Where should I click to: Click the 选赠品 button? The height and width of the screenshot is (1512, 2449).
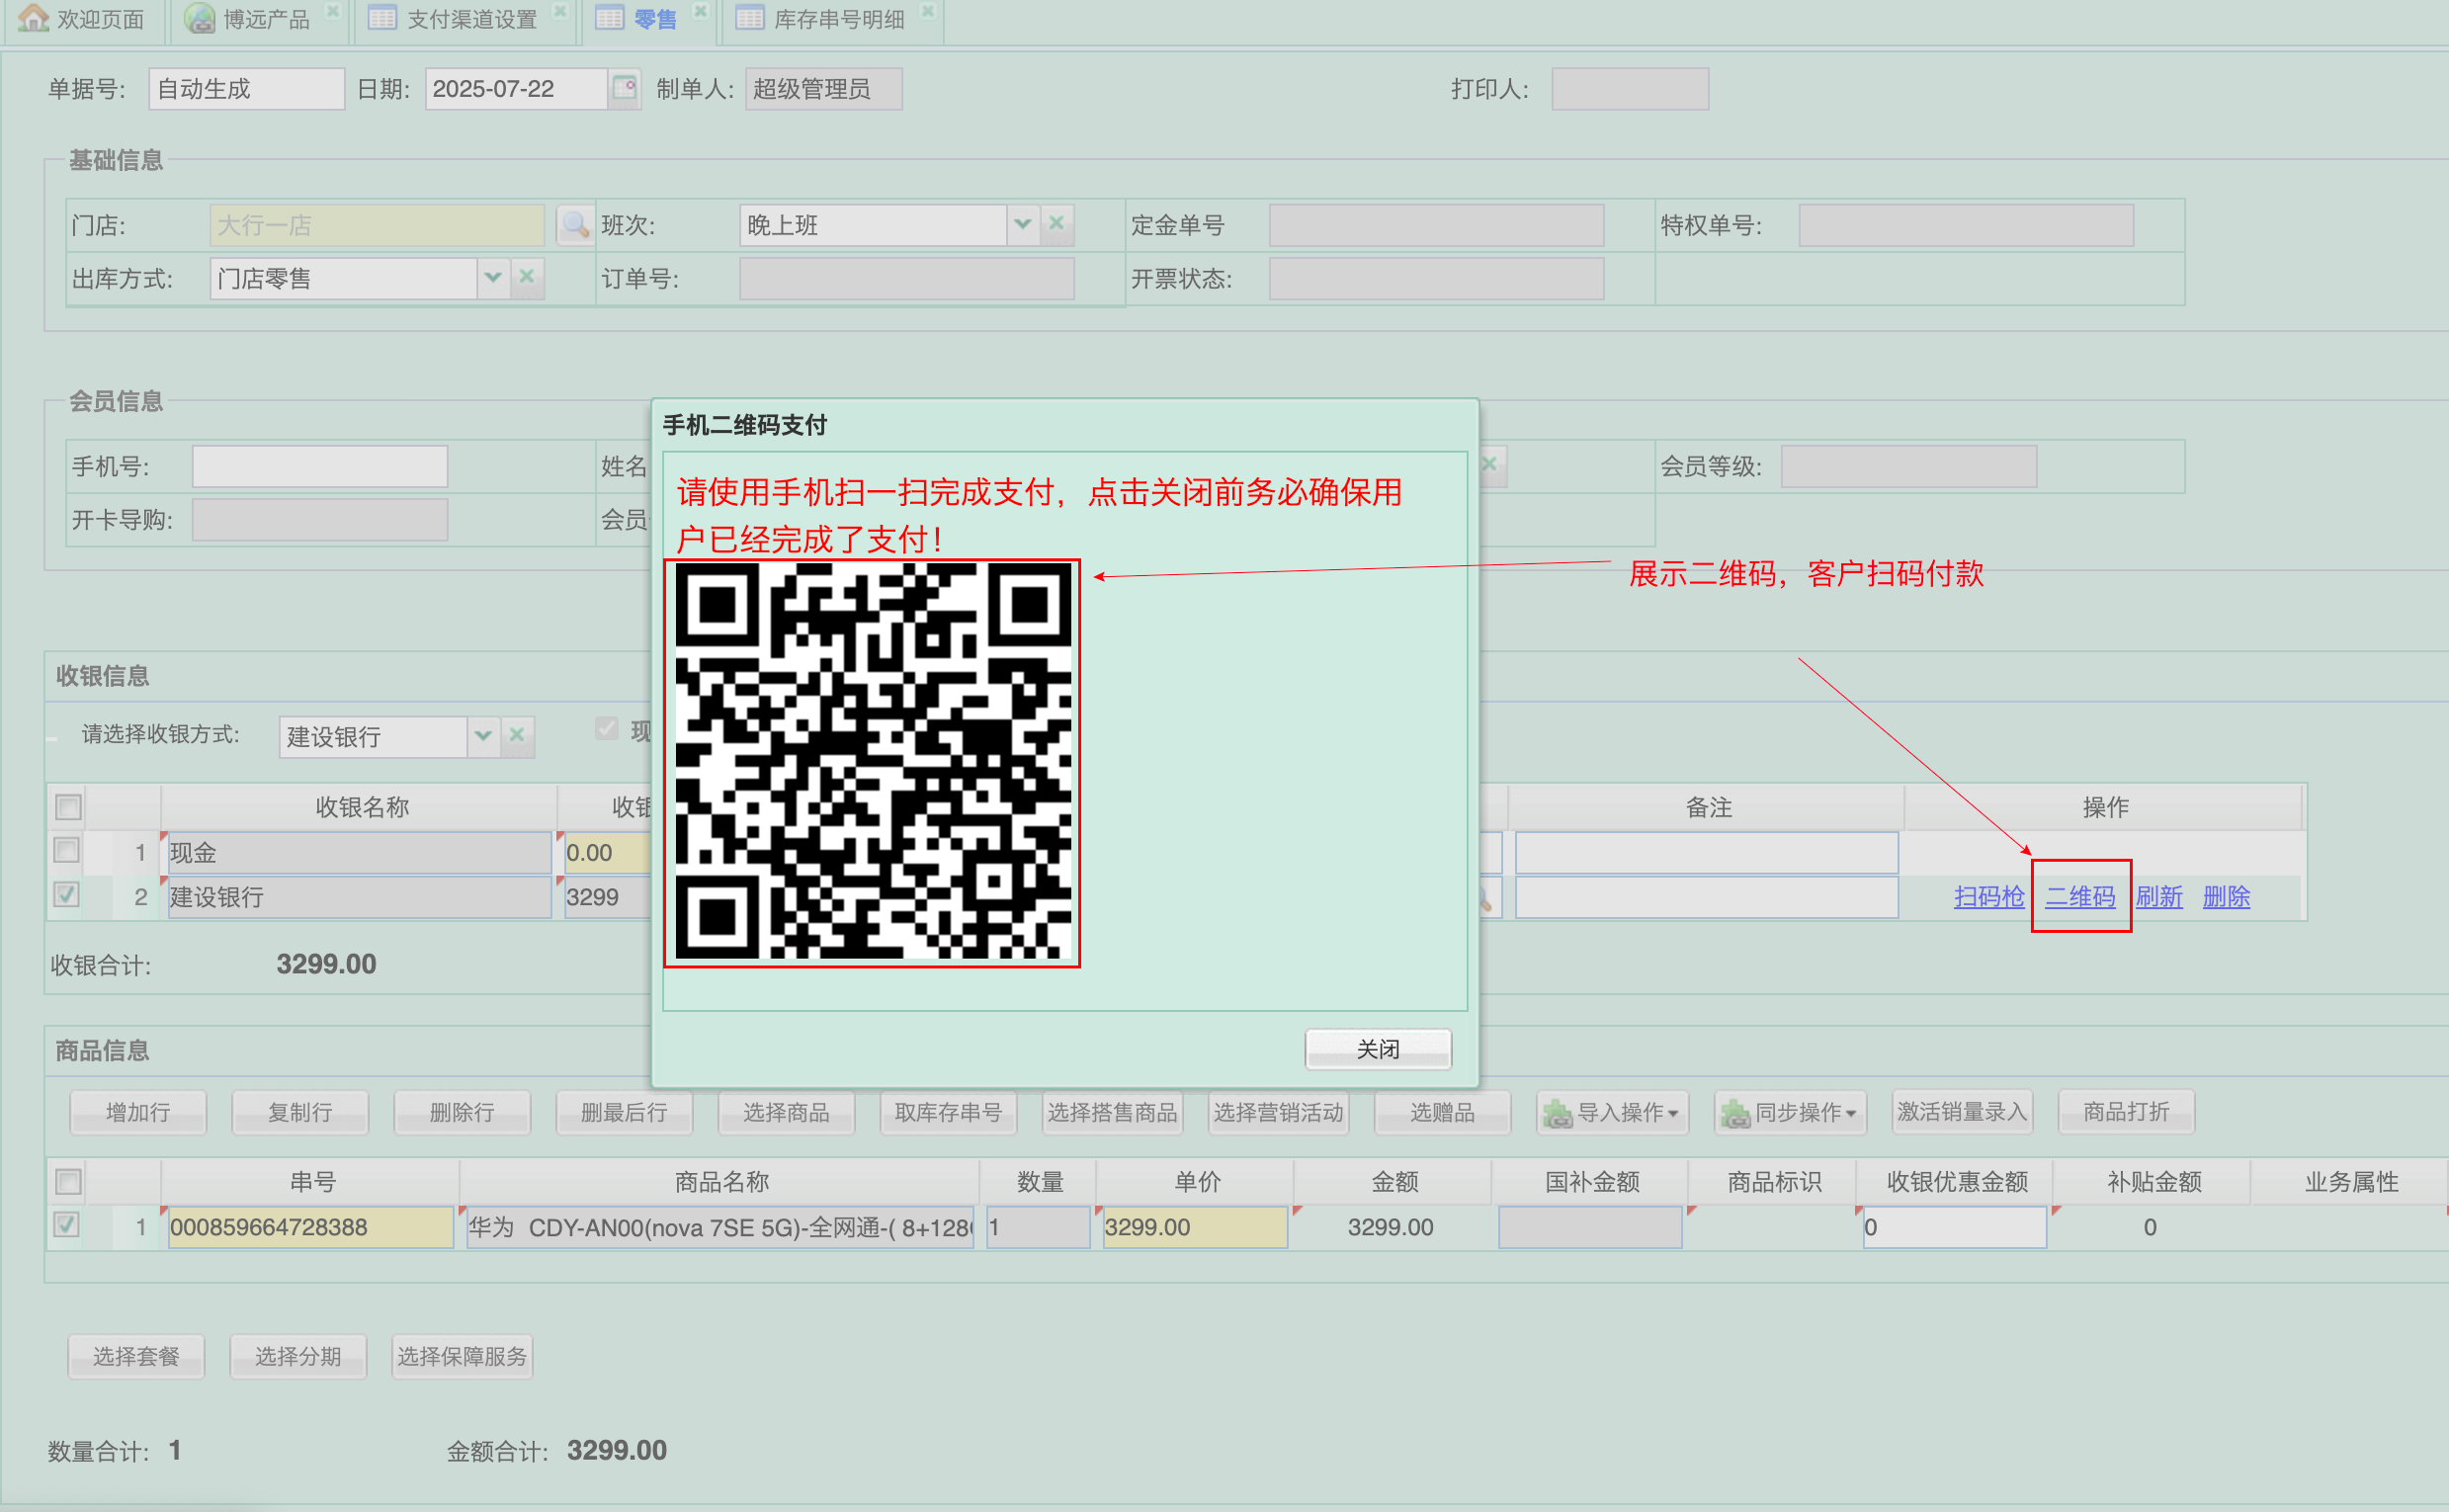point(1442,1113)
